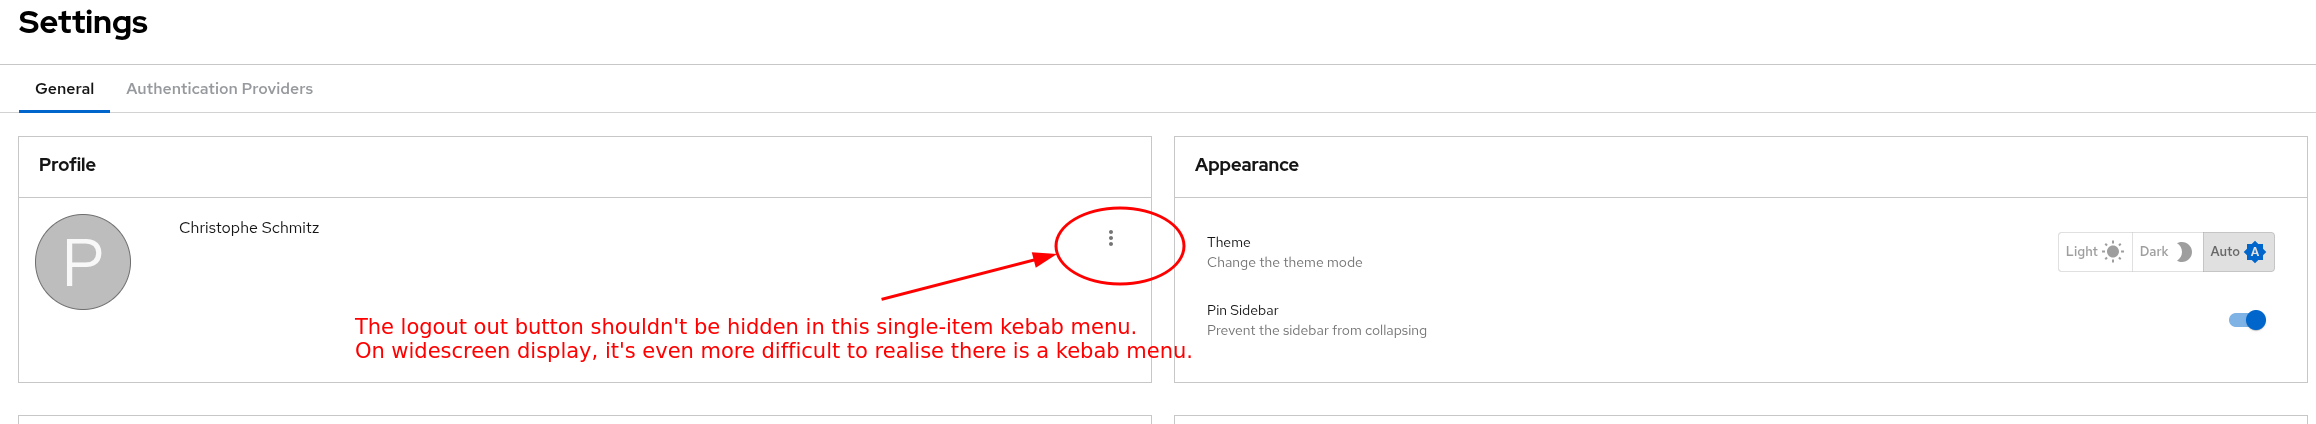Screen dimensions: 2316x424
Task: Click the Theme setting label
Action: point(1228,242)
